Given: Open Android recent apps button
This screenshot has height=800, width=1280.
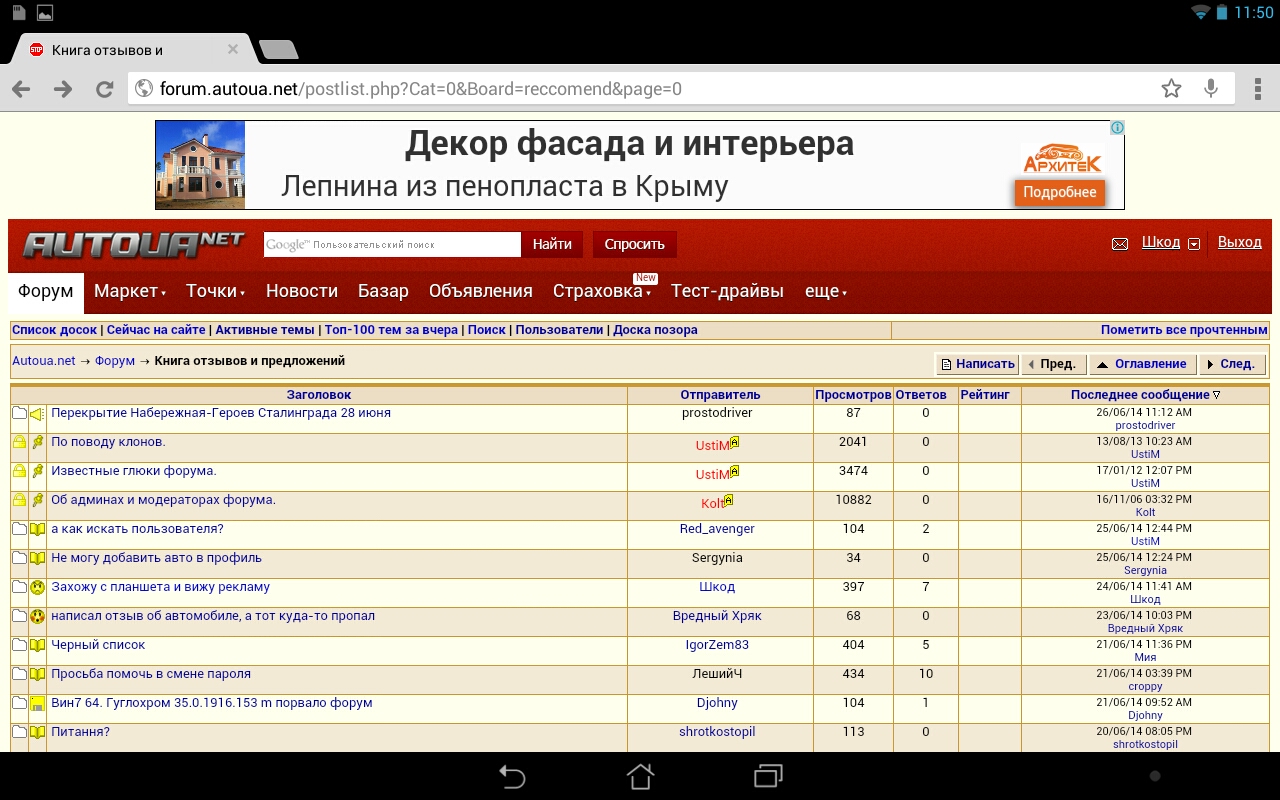Looking at the screenshot, I should pos(768,776).
